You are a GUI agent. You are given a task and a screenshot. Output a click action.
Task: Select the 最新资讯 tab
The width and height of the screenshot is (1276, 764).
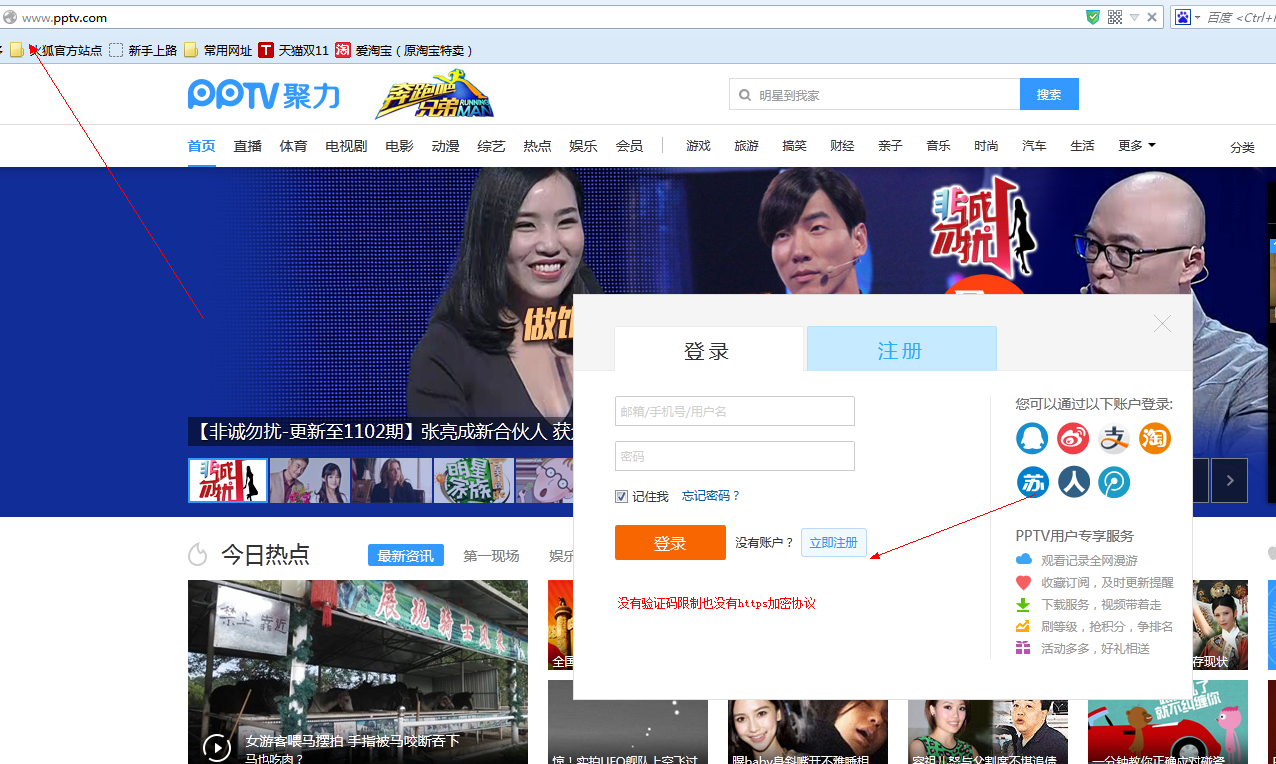tap(405, 556)
